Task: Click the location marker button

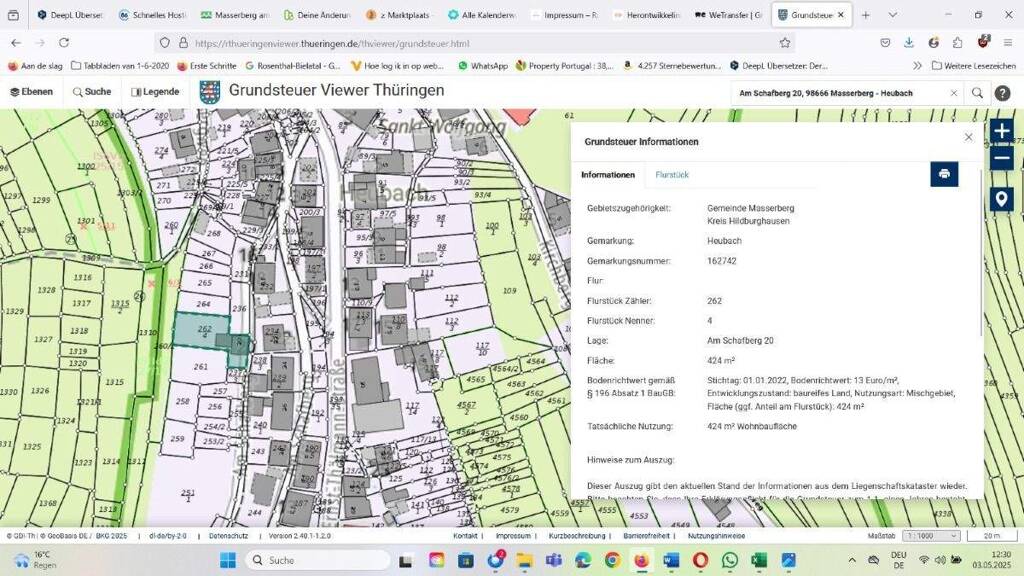Action: pyautogui.click(x=1001, y=199)
